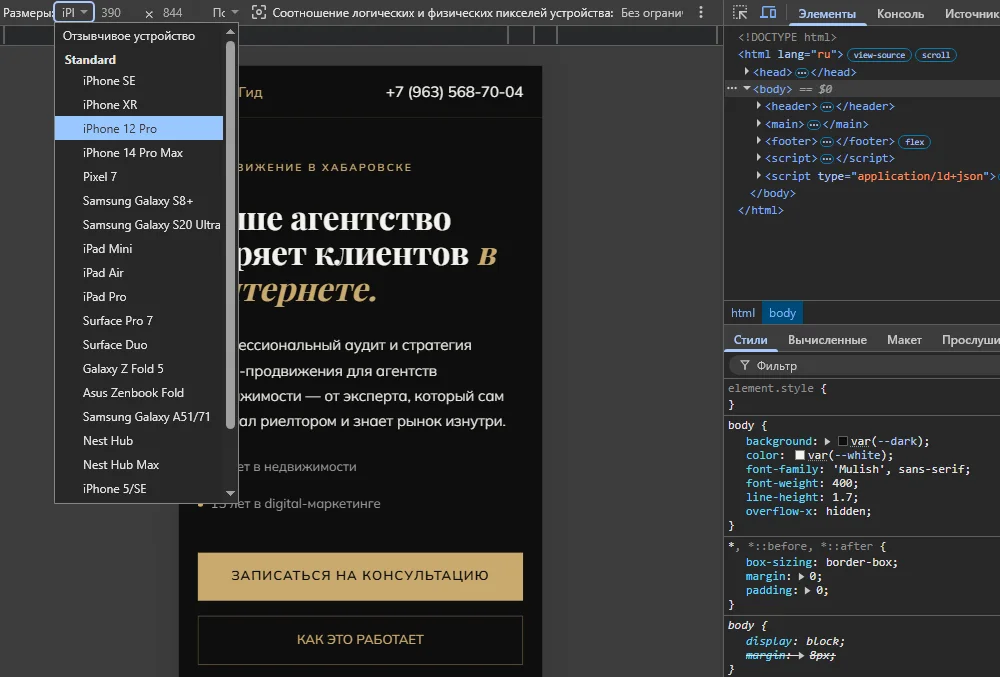Select Surface Duo device

pos(139,345)
